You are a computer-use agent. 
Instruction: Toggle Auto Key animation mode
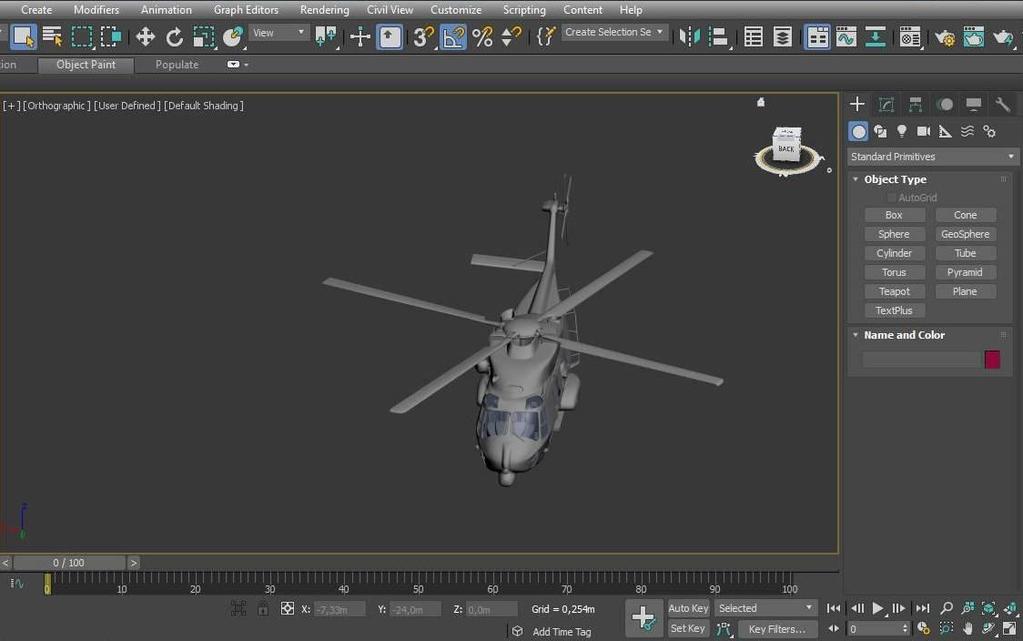(688, 608)
